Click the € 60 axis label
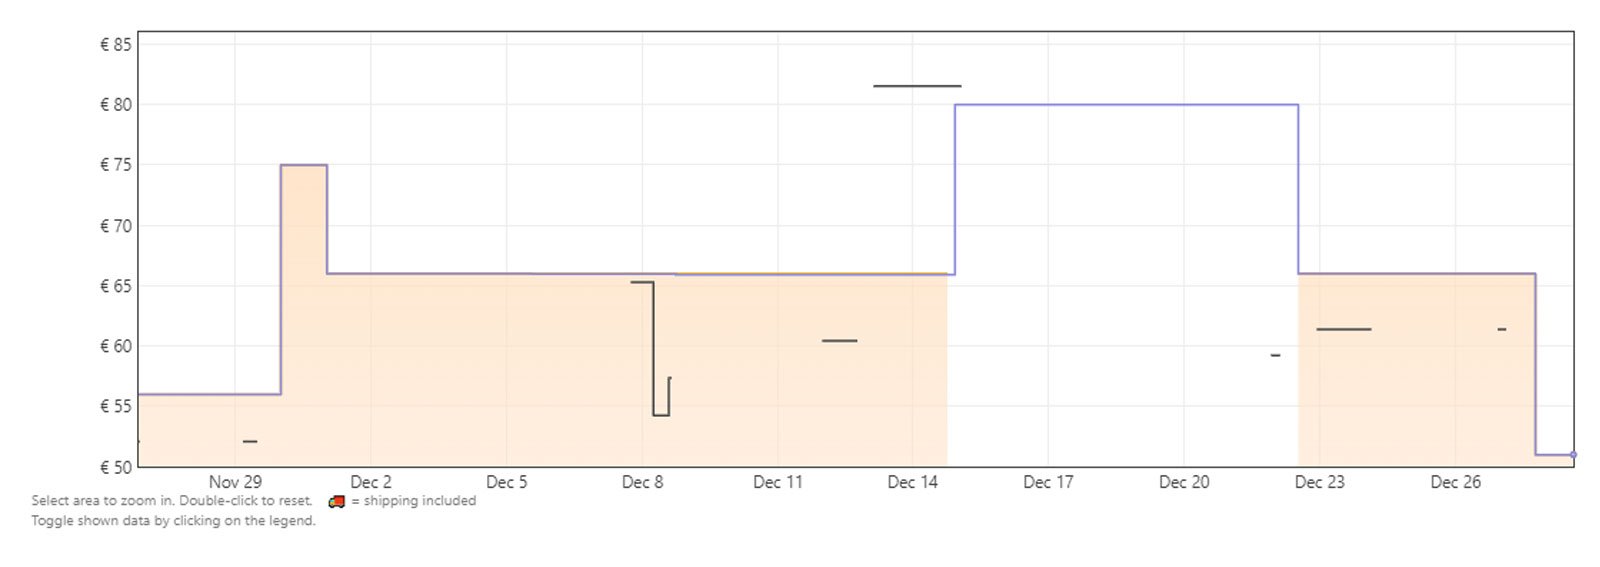Viewport: 1600px width, 567px height. [x=115, y=346]
